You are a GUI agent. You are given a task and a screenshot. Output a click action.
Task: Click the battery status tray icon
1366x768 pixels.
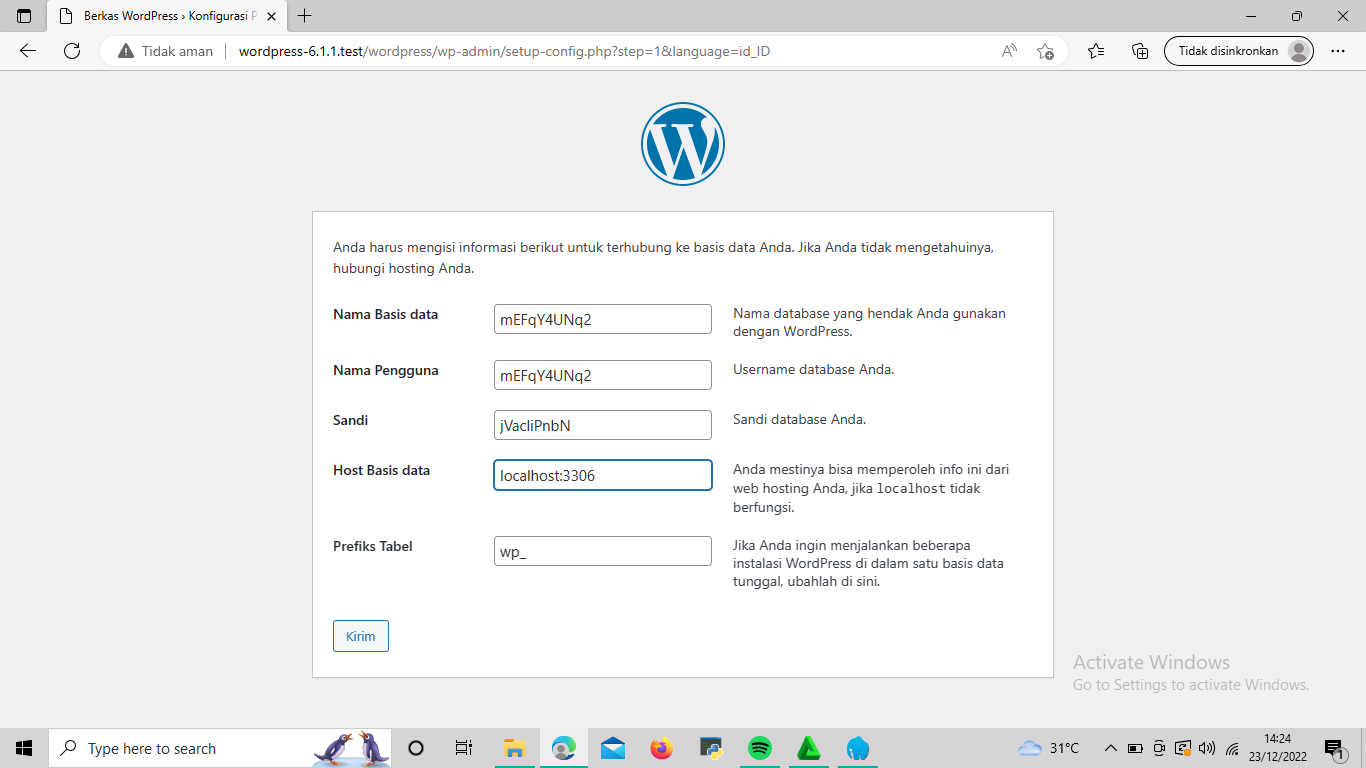pos(1135,748)
